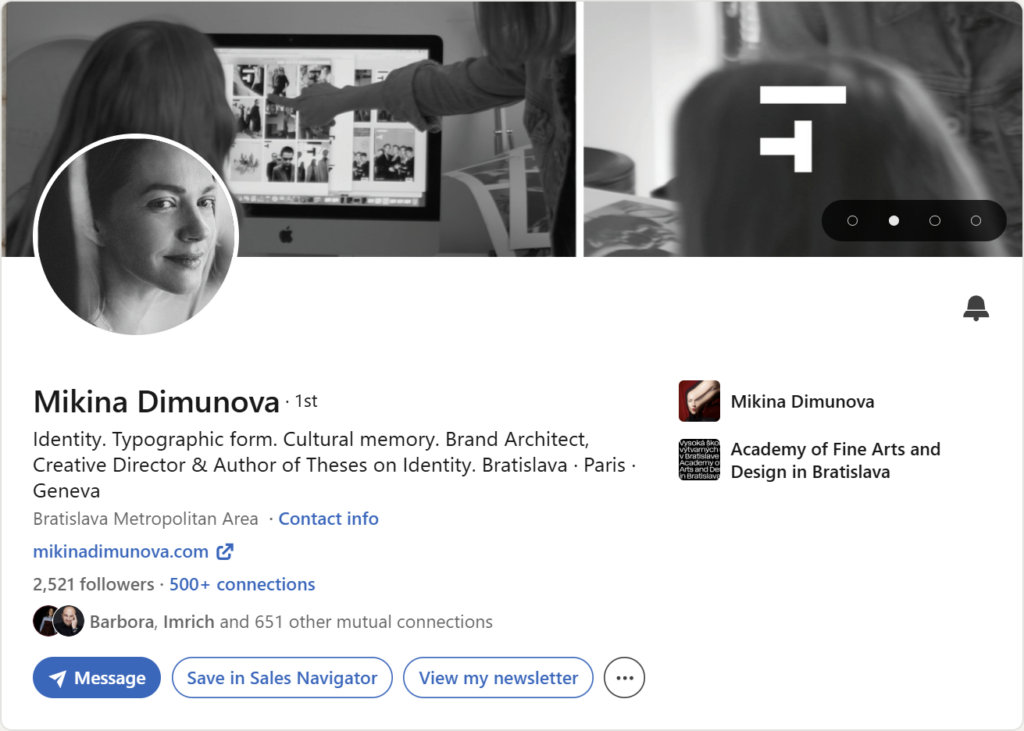
Task: Select the fourth carousel dot indicator
Action: coord(976,221)
